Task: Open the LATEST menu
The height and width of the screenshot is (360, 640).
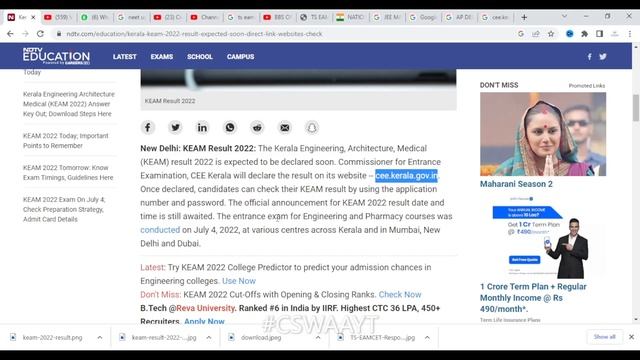Action: coord(124,57)
